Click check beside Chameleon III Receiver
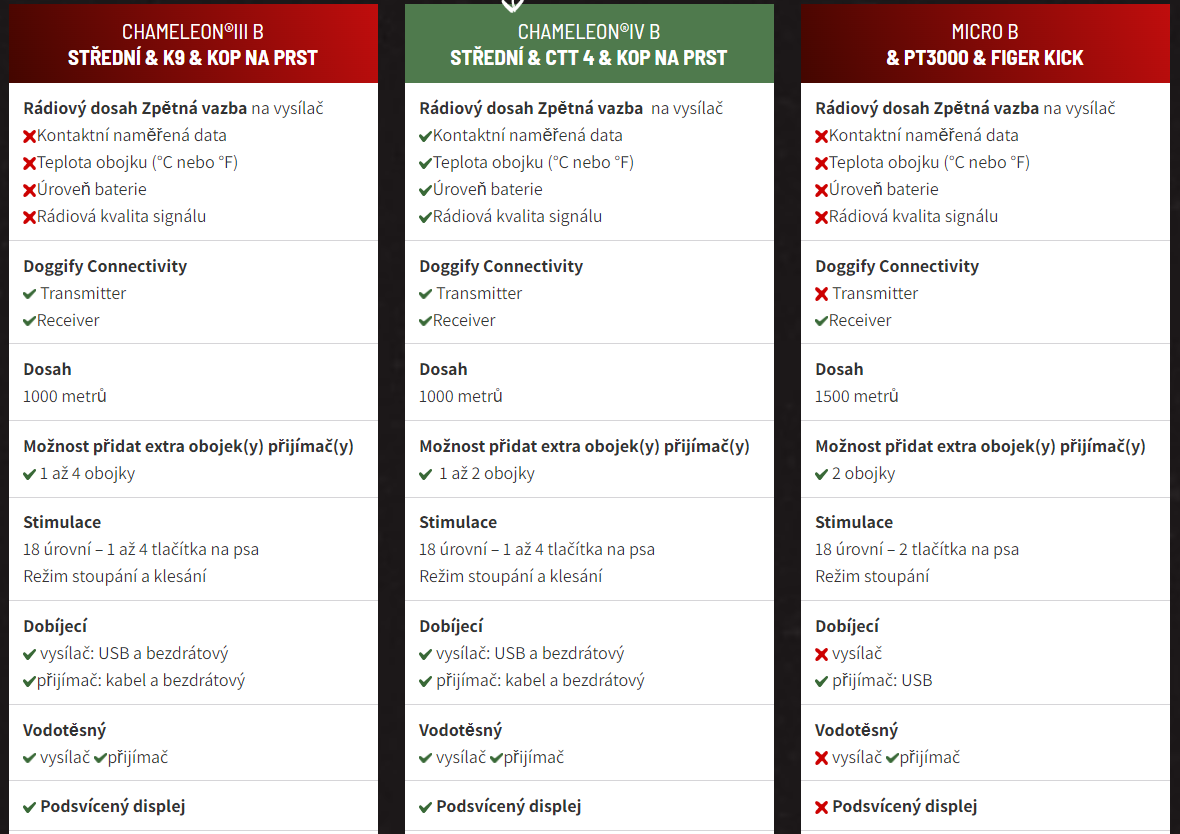Screen dimensions: 1180x834 pyautogui.click(x=29, y=321)
